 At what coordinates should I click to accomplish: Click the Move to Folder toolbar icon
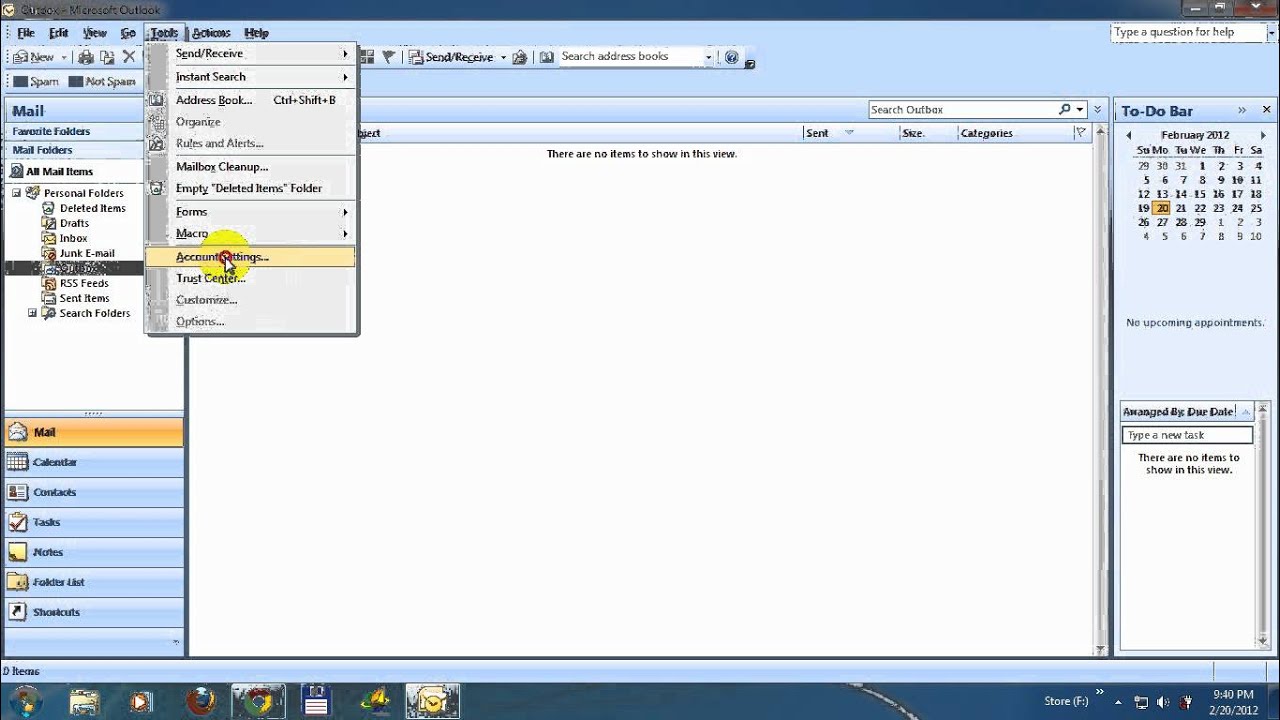107,57
